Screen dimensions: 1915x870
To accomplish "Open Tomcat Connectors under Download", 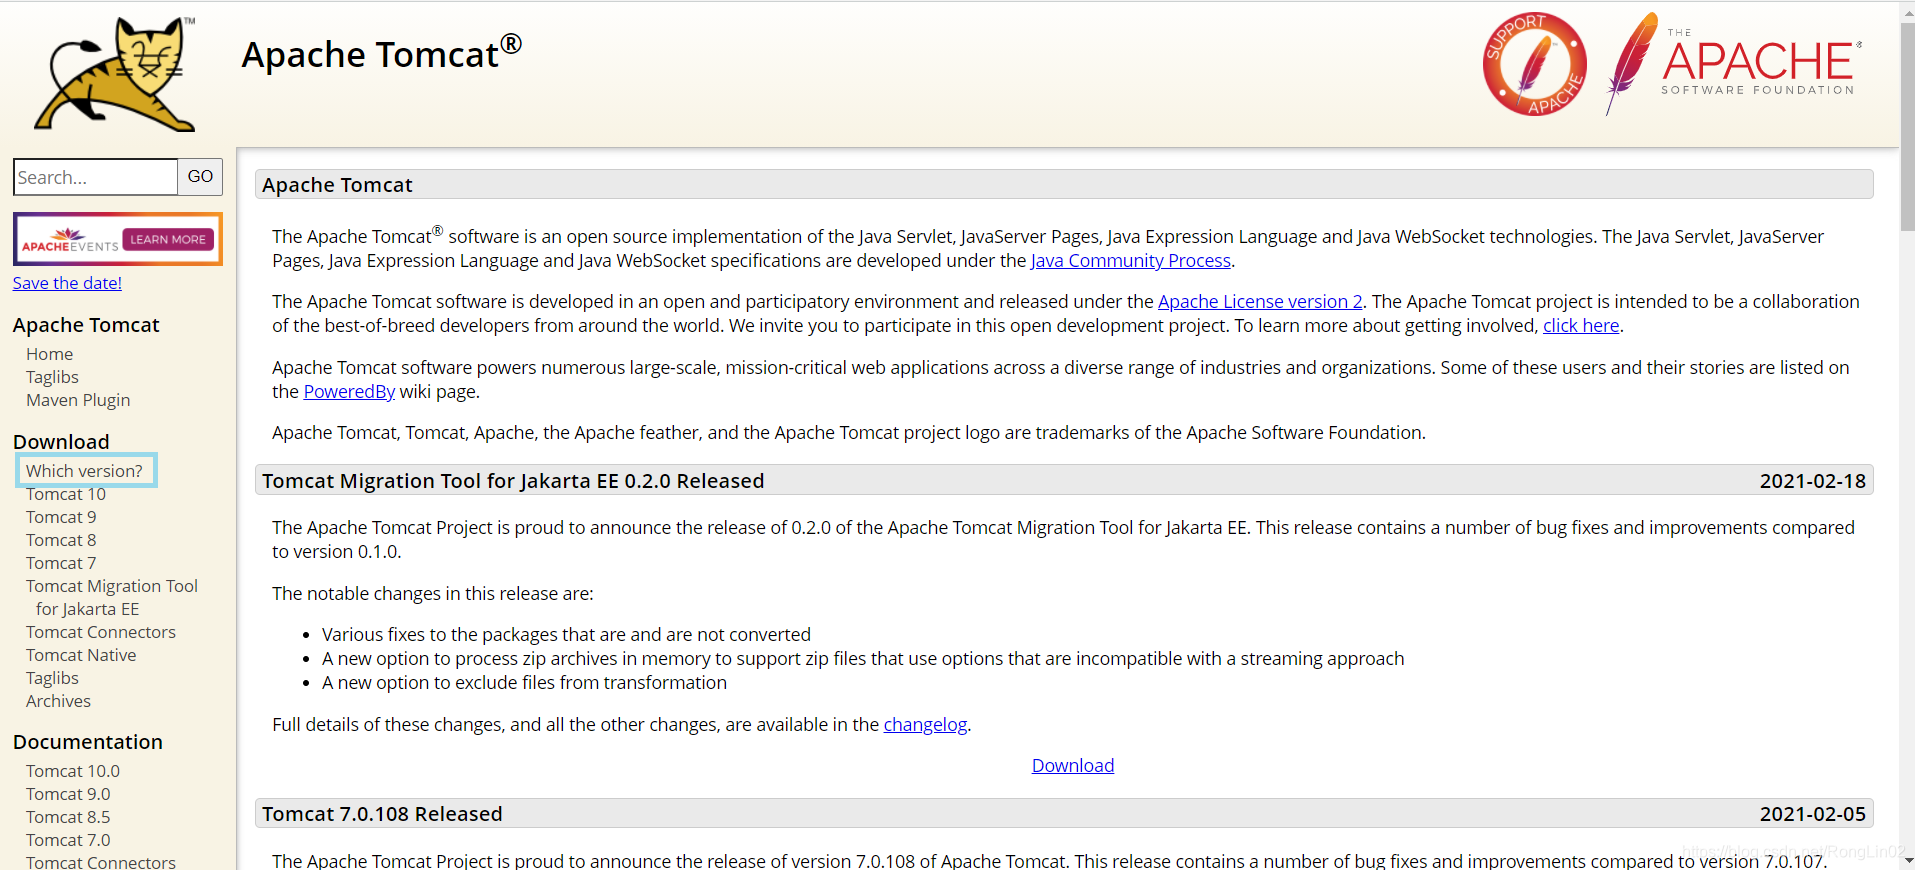I will (101, 632).
